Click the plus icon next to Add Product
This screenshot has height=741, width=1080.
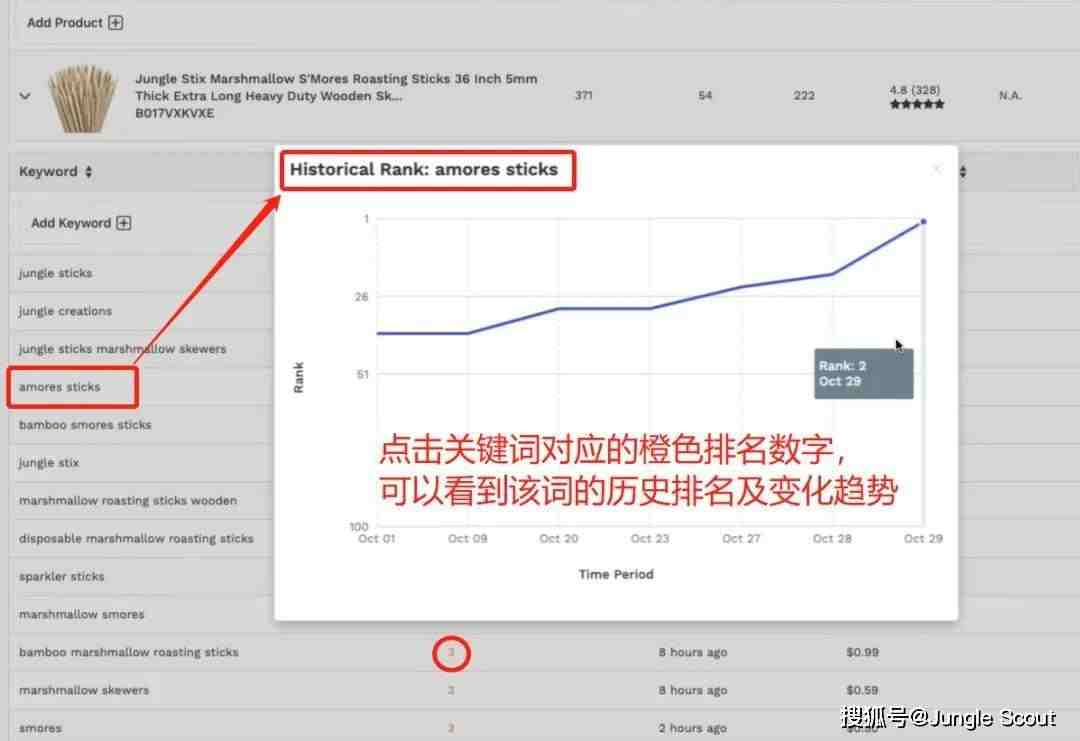116,23
